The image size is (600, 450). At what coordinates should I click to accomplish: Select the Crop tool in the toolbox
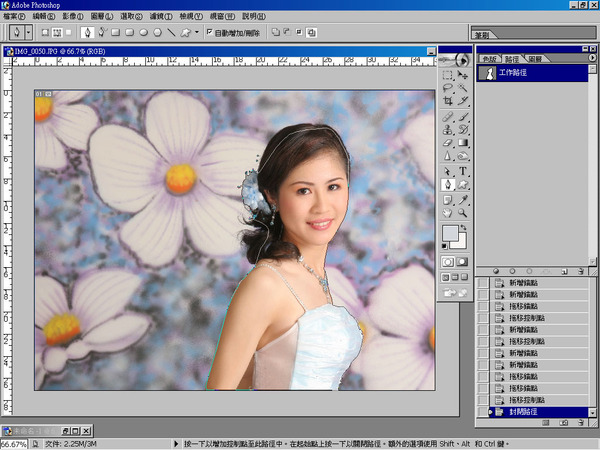click(448, 101)
